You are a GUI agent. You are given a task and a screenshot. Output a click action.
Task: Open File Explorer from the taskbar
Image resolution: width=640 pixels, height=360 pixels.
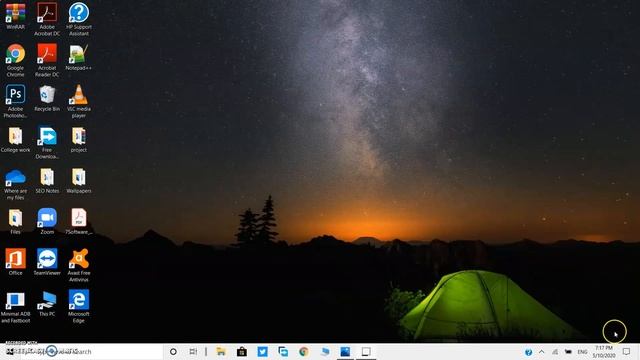point(221,351)
